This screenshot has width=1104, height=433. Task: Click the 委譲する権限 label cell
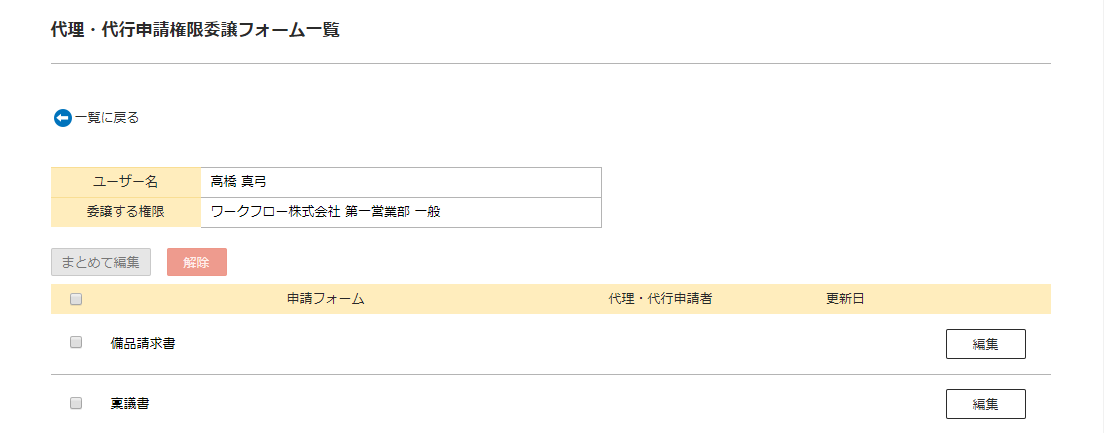tap(126, 212)
